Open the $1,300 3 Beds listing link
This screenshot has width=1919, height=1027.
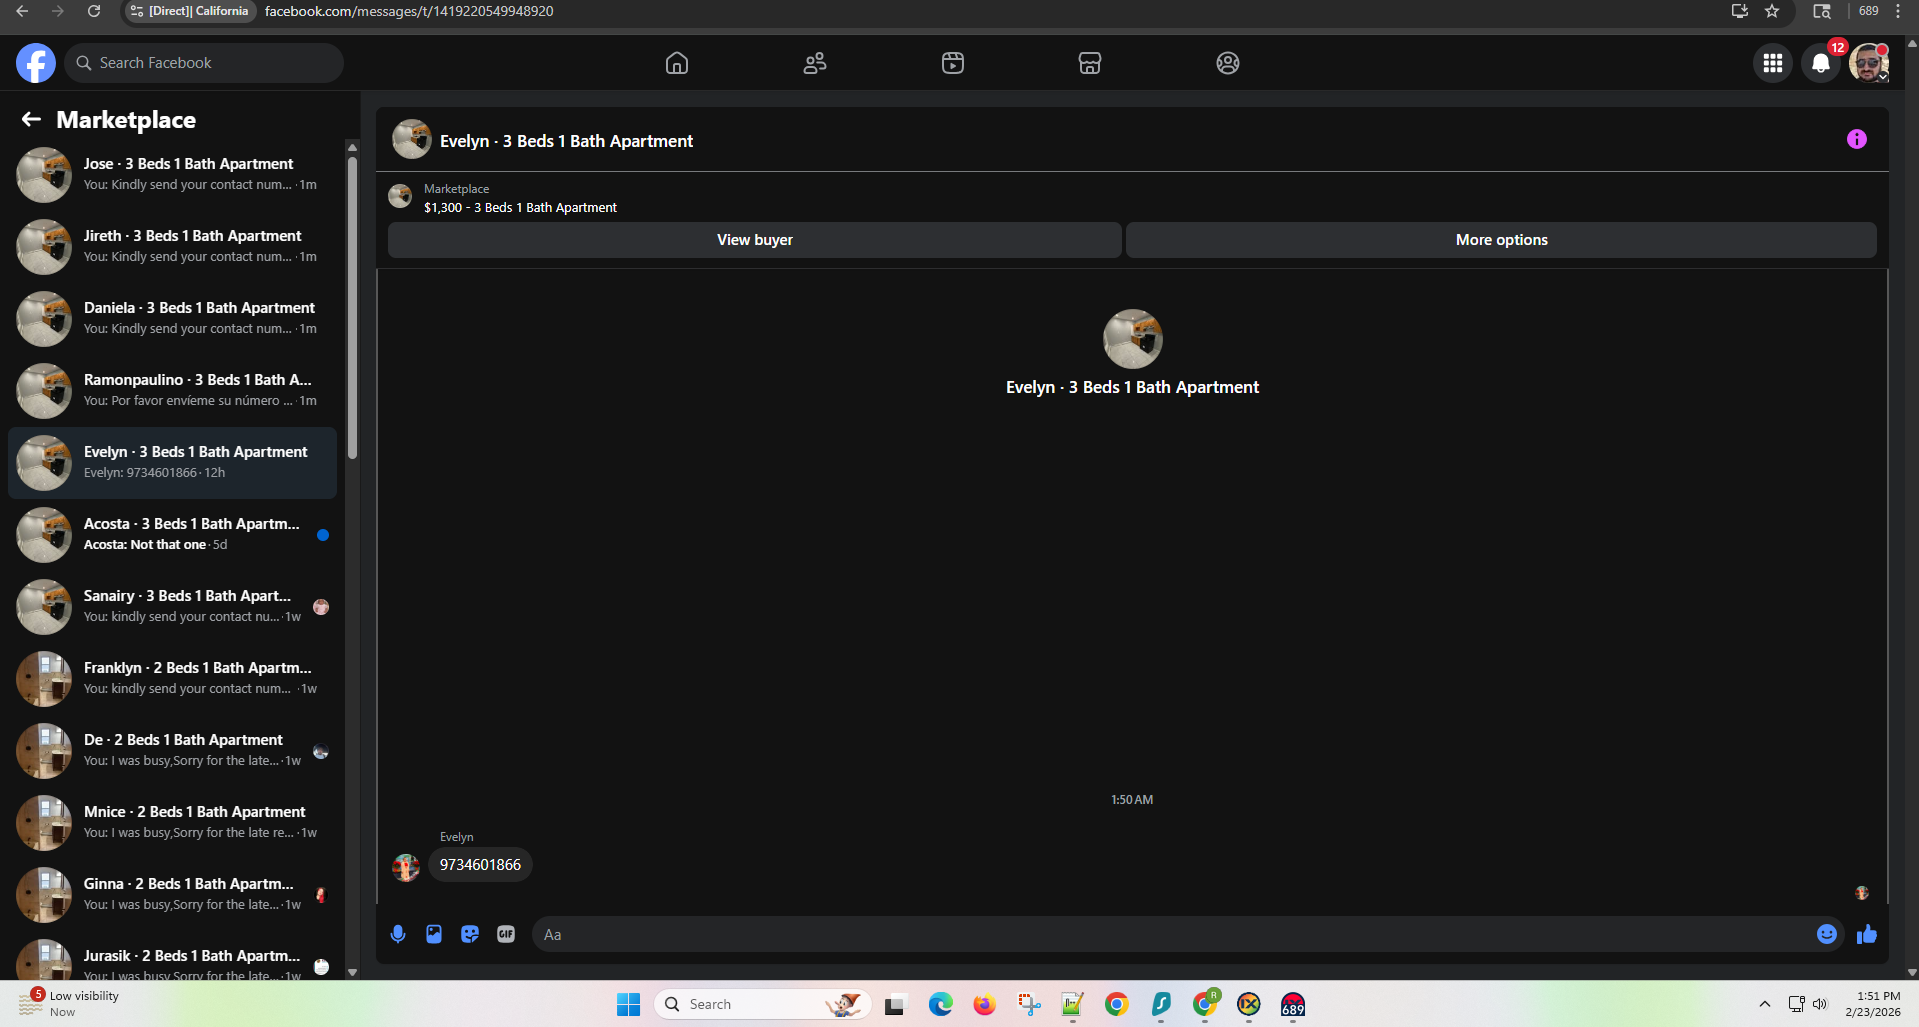tap(520, 208)
